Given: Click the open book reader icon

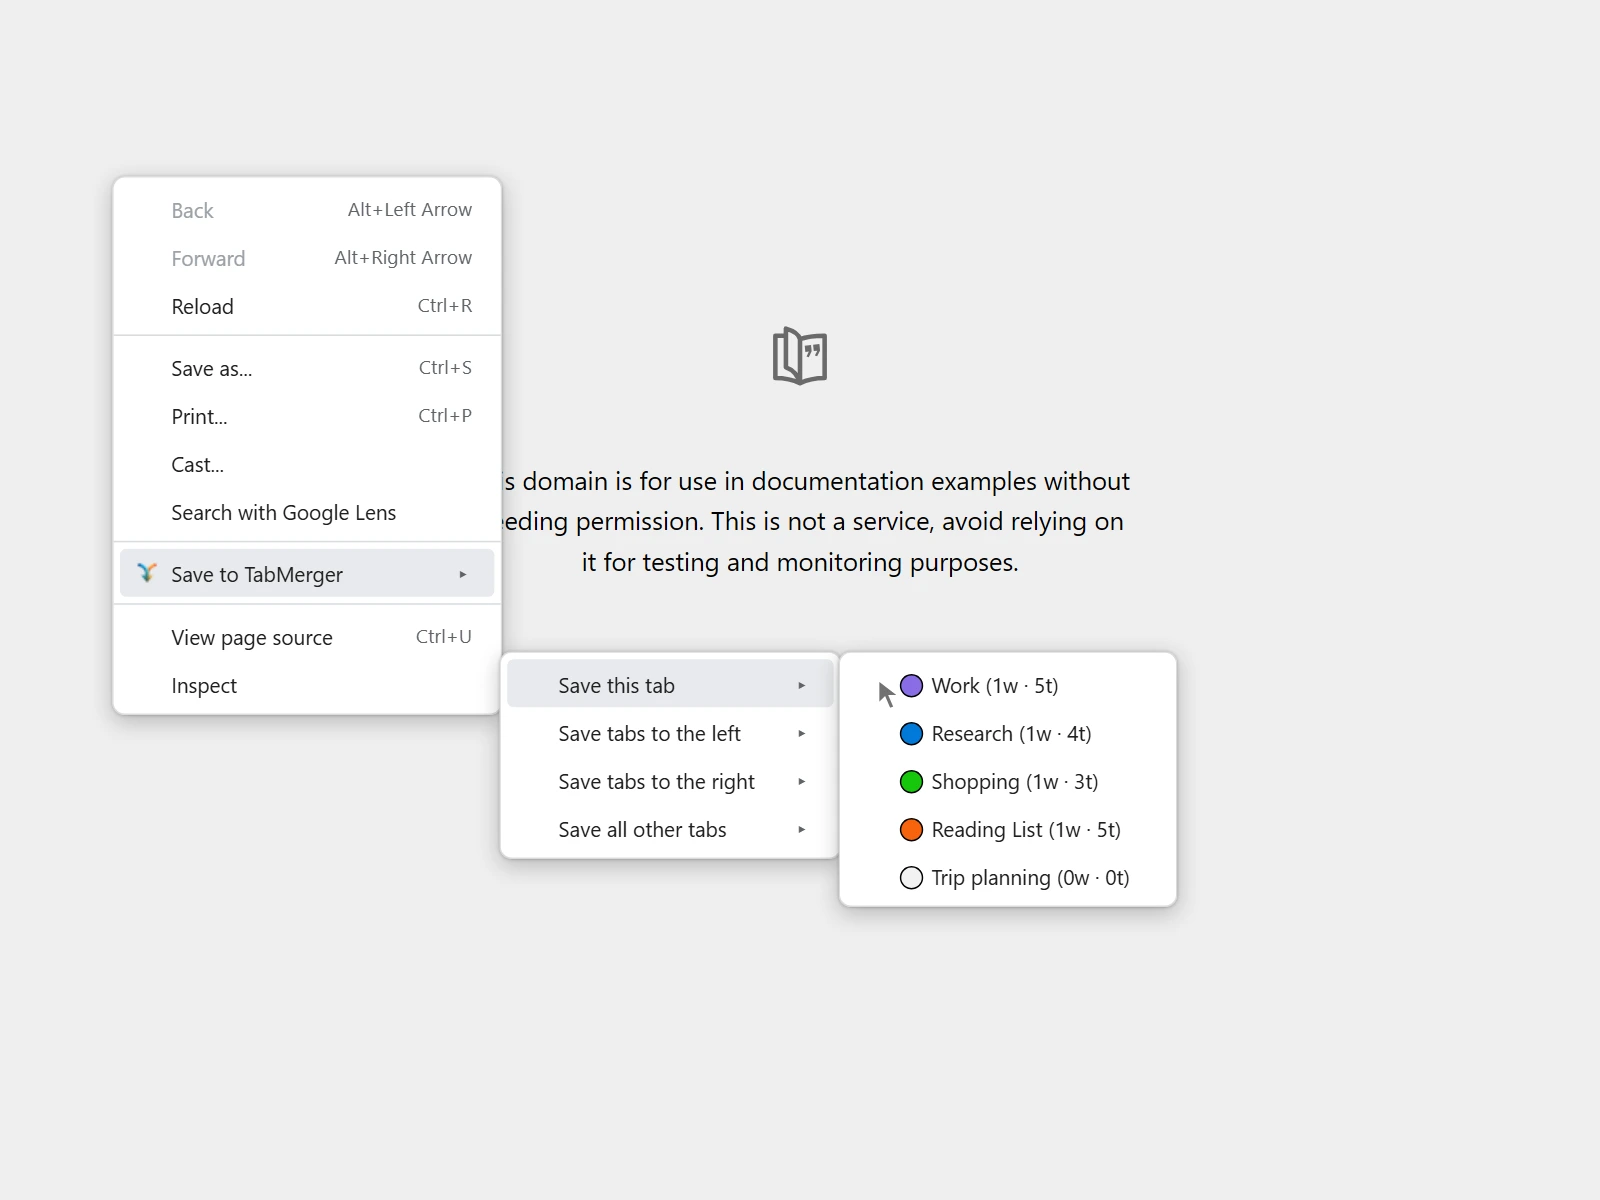Looking at the screenshot, I should (800, 356).
